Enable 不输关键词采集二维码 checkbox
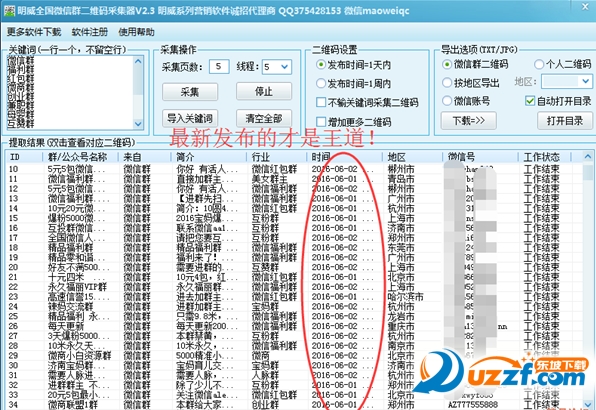The height and width of the screenshot is (410, 596). coord(367,102)
